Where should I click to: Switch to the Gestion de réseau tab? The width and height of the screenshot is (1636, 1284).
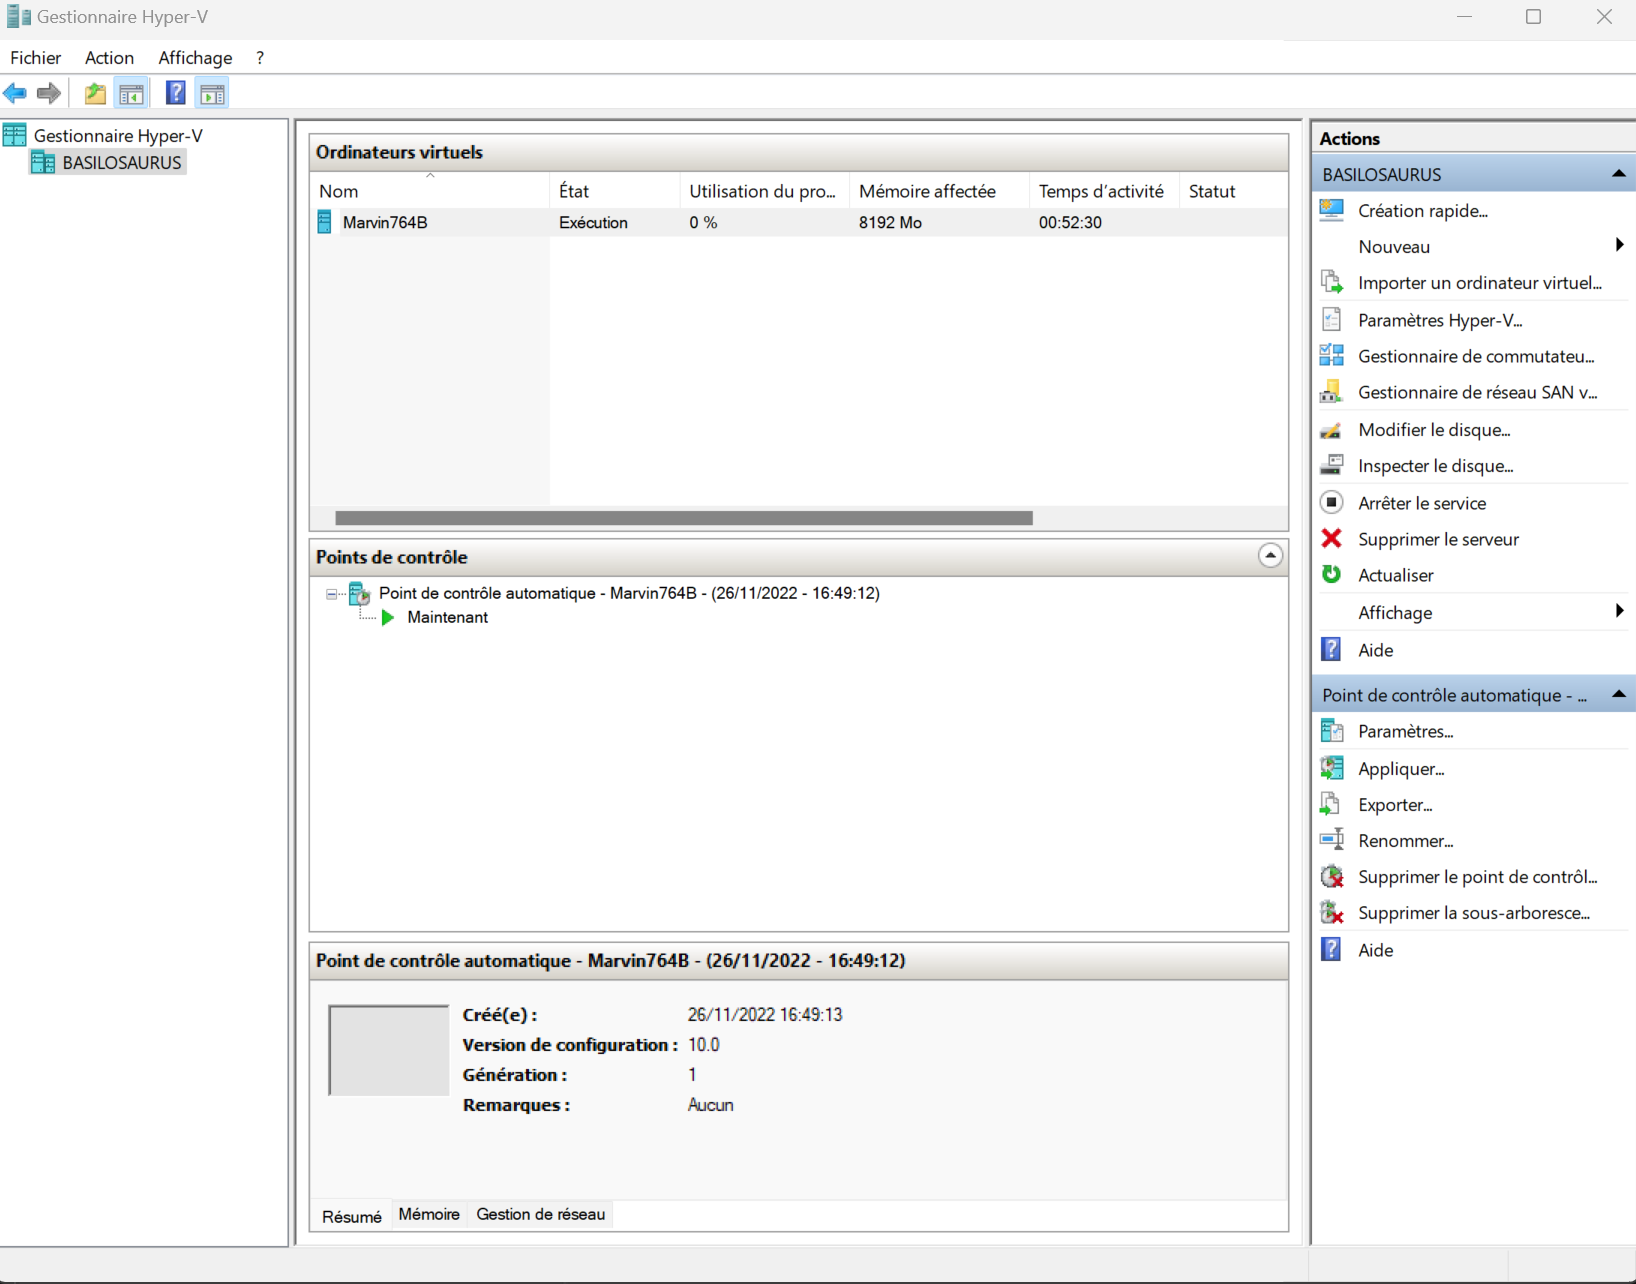pos(540,1214)
